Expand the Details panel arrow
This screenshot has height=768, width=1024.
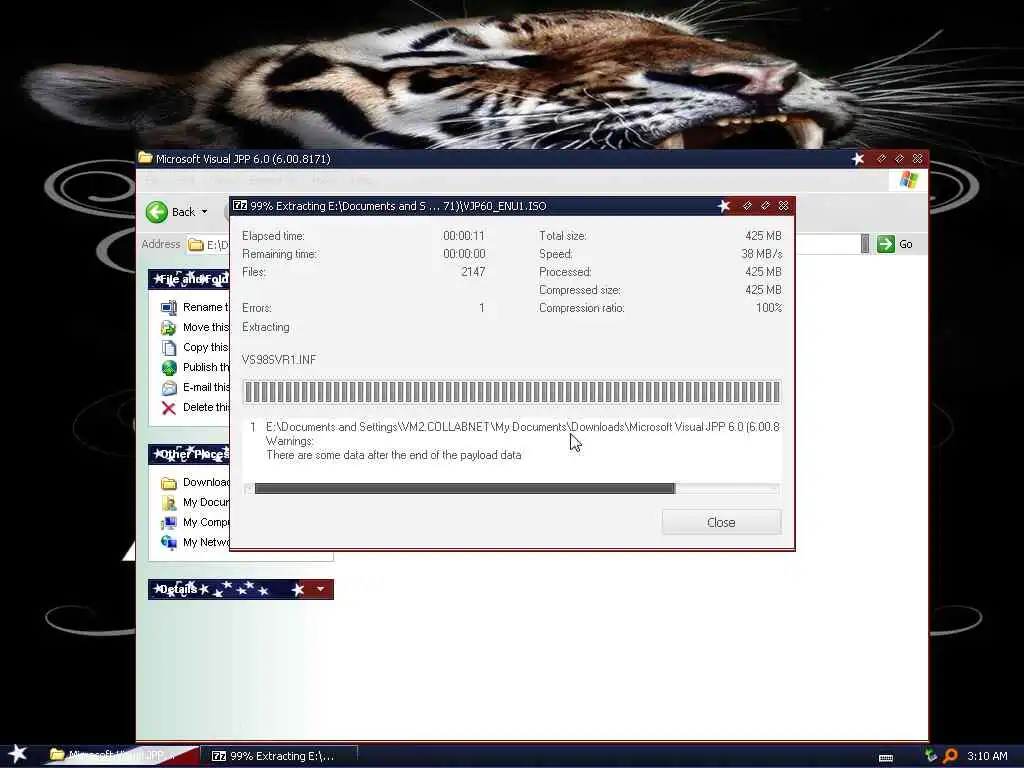tap(320, 589)
